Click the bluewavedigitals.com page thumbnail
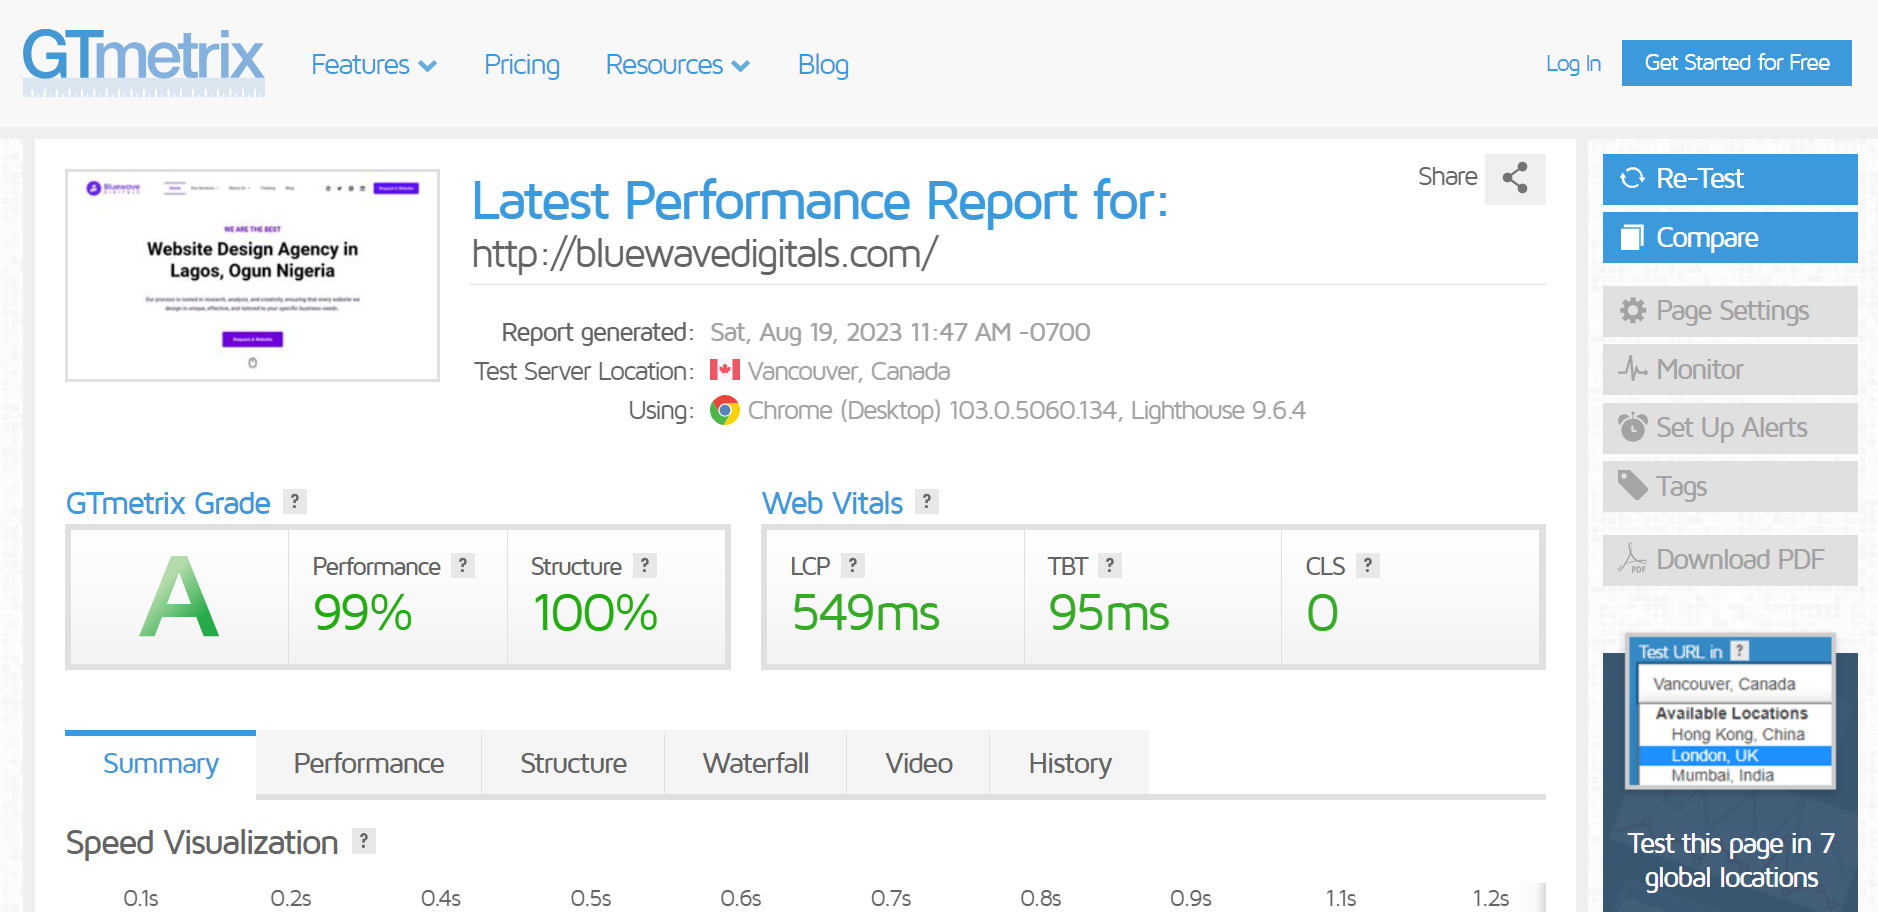1878x912 pixels. (251, 275)
